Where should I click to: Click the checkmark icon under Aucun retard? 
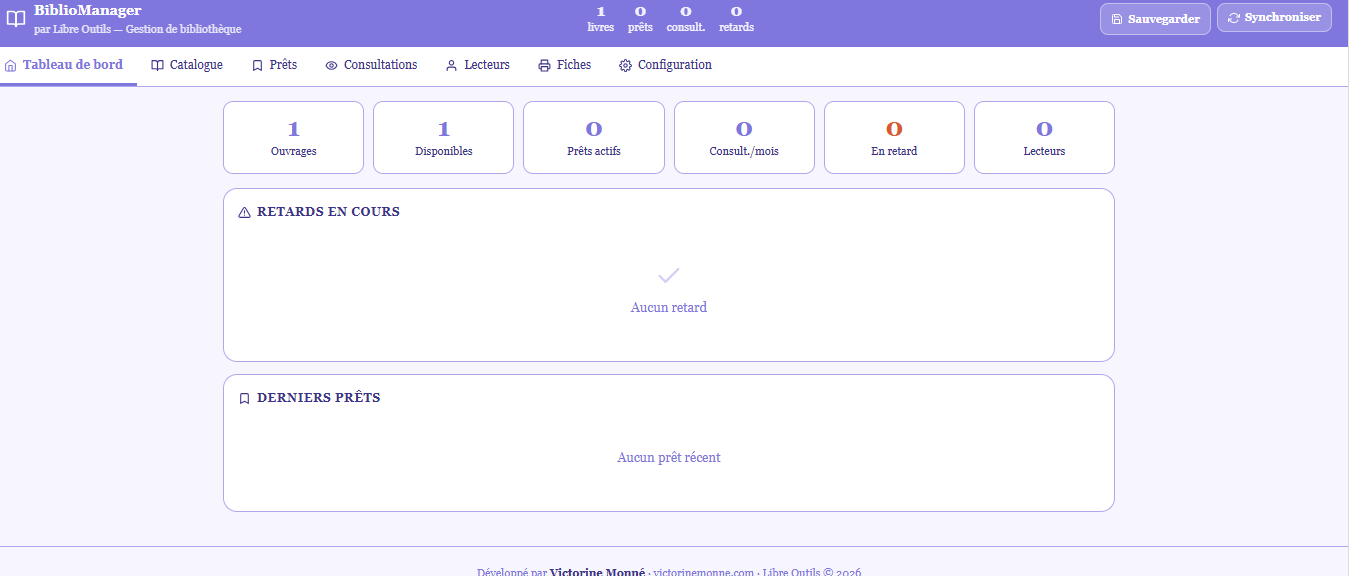[668, 275]
